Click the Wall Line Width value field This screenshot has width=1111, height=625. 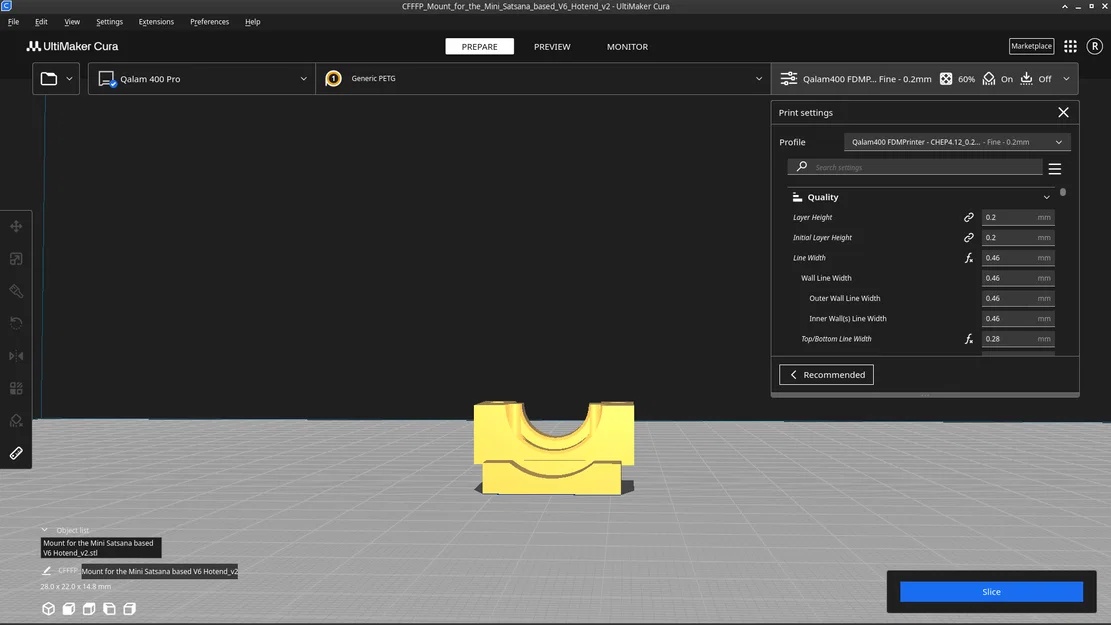1017,278
